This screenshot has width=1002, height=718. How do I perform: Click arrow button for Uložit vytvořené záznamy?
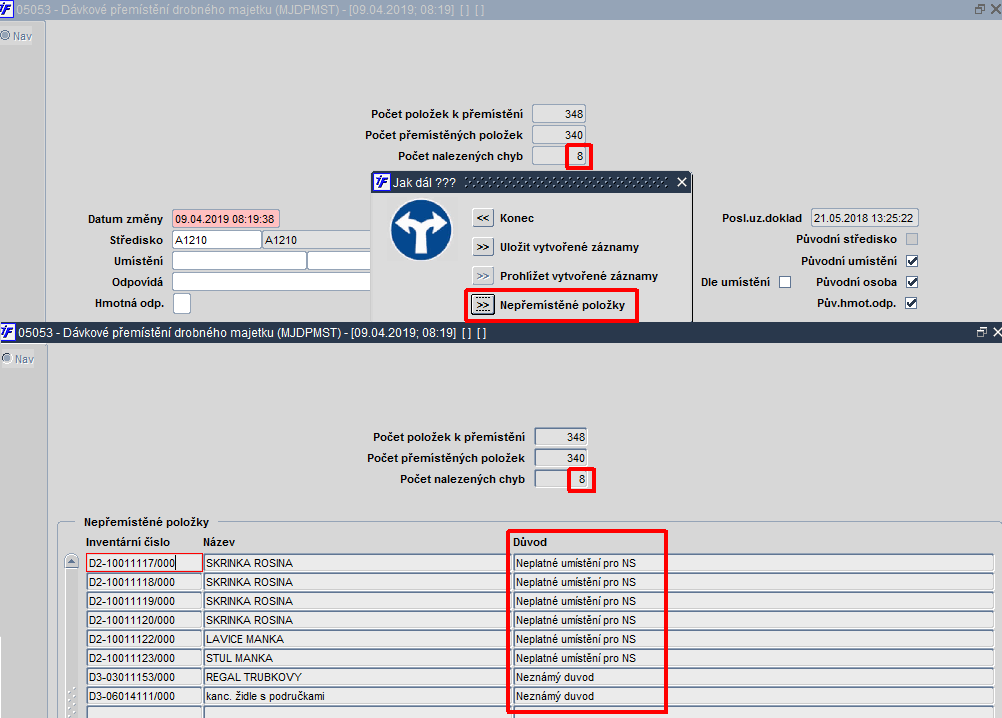coord(482,247)
